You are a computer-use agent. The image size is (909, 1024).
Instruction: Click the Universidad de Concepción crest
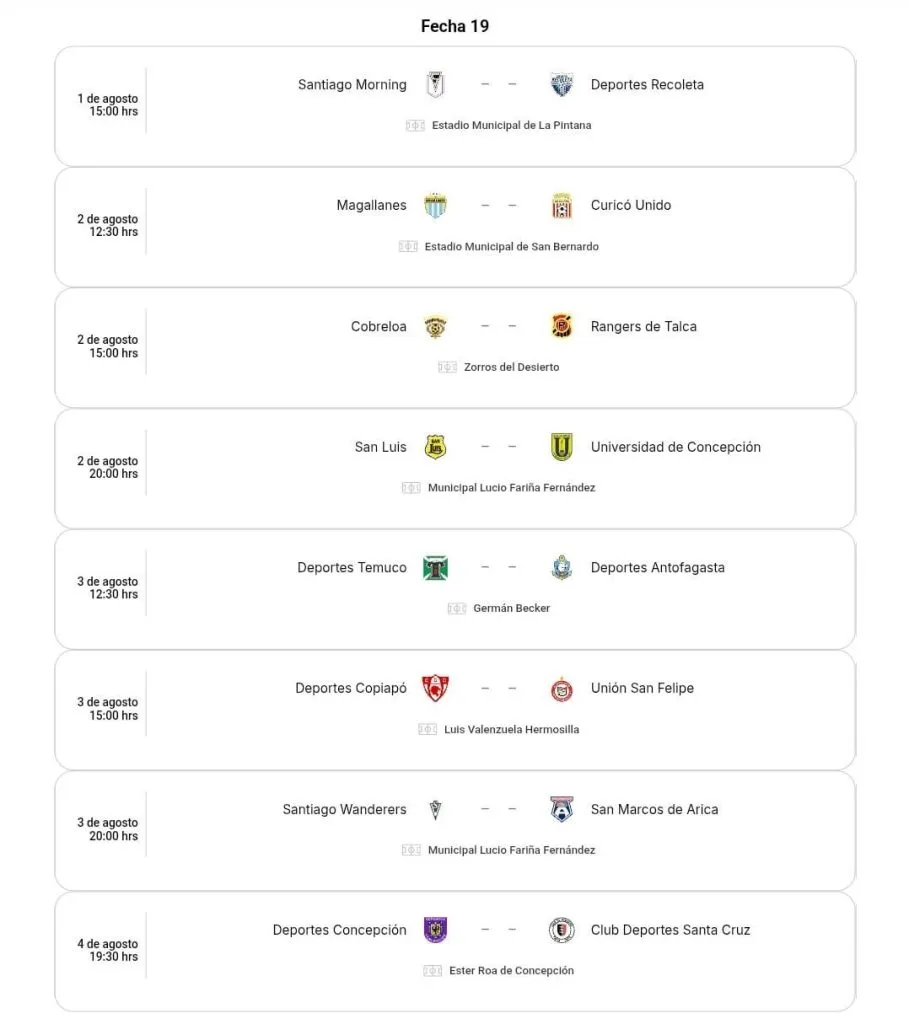tap(562, 447)
